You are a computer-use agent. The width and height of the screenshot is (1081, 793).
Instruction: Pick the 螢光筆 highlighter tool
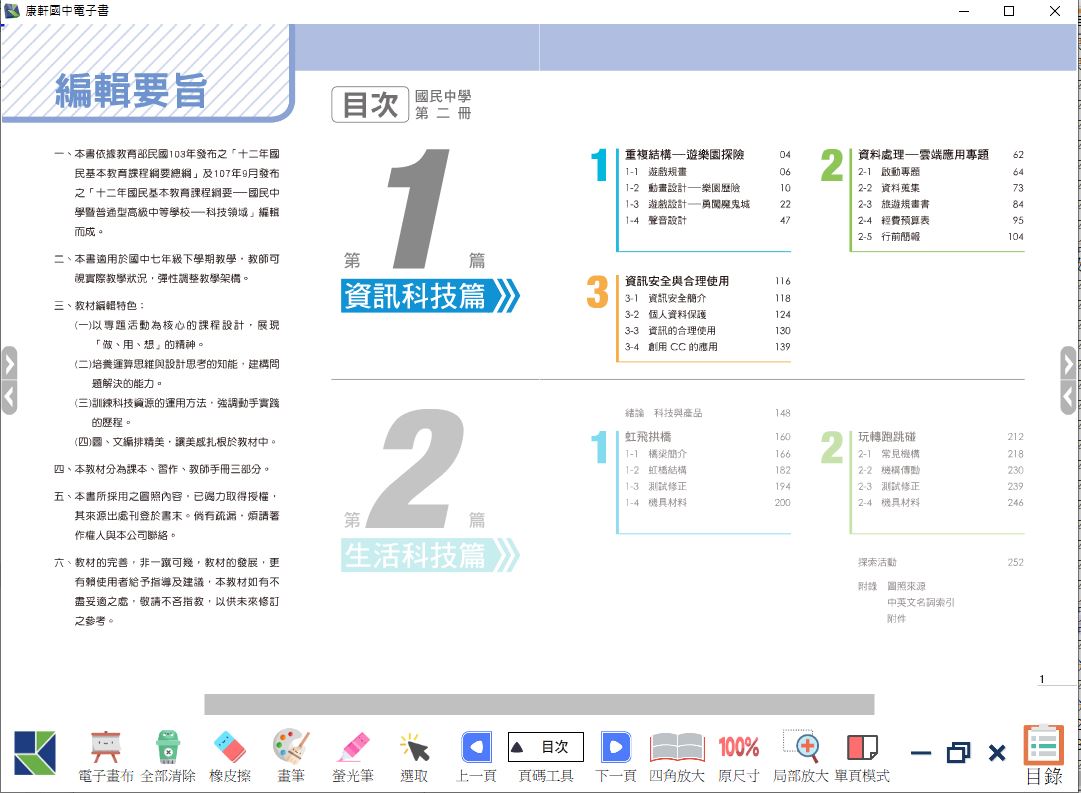(353, 748)
